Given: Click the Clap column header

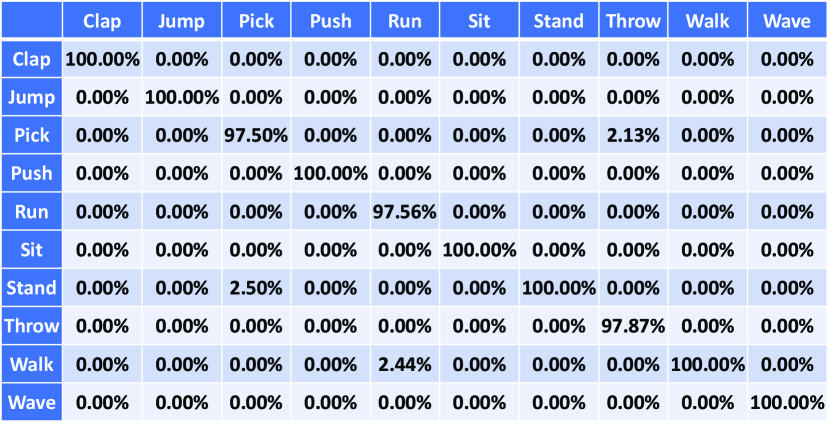Looking at the screenshot, I should tap(102, 21).
